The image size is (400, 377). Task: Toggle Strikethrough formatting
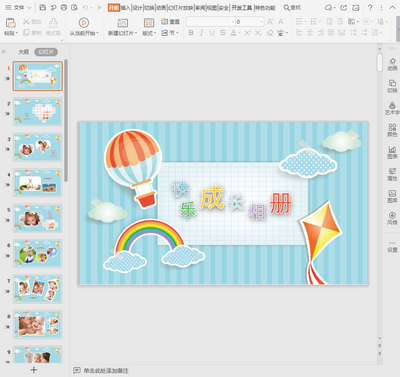(x=223, y=33)
